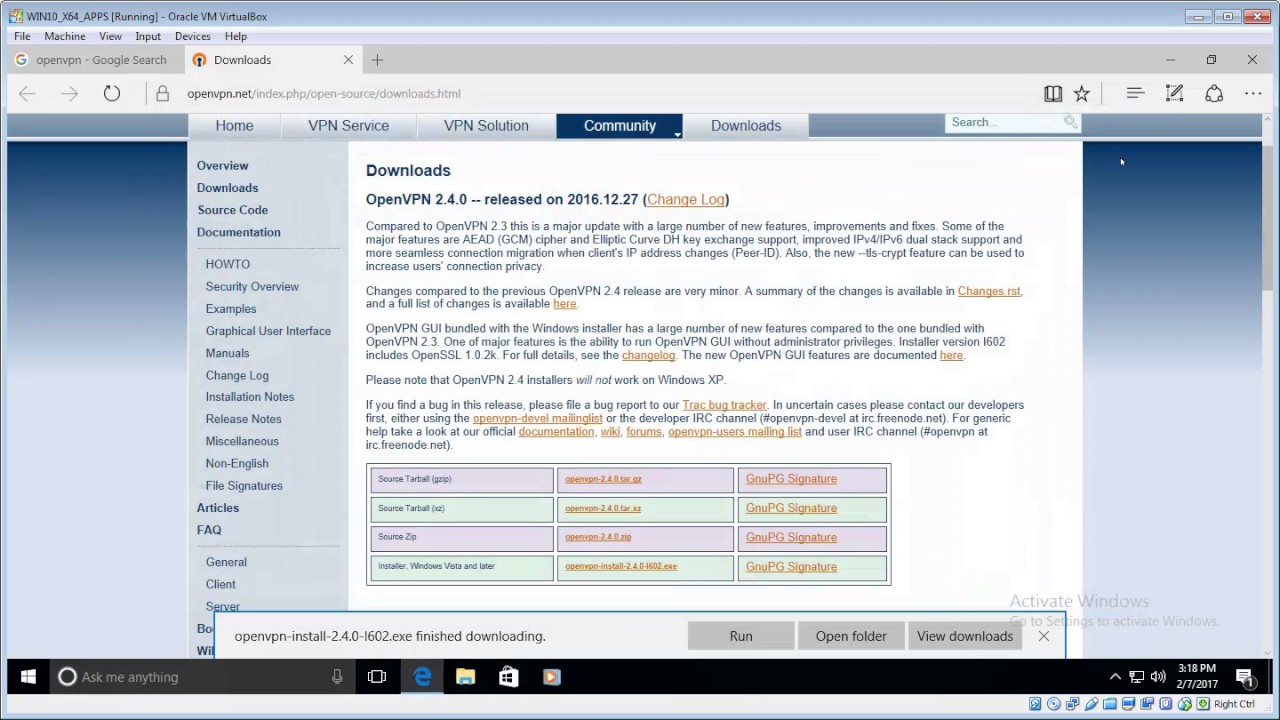Click the site search magnifier icon
The image size is (1280, 720).
[x=1070, y=122]
